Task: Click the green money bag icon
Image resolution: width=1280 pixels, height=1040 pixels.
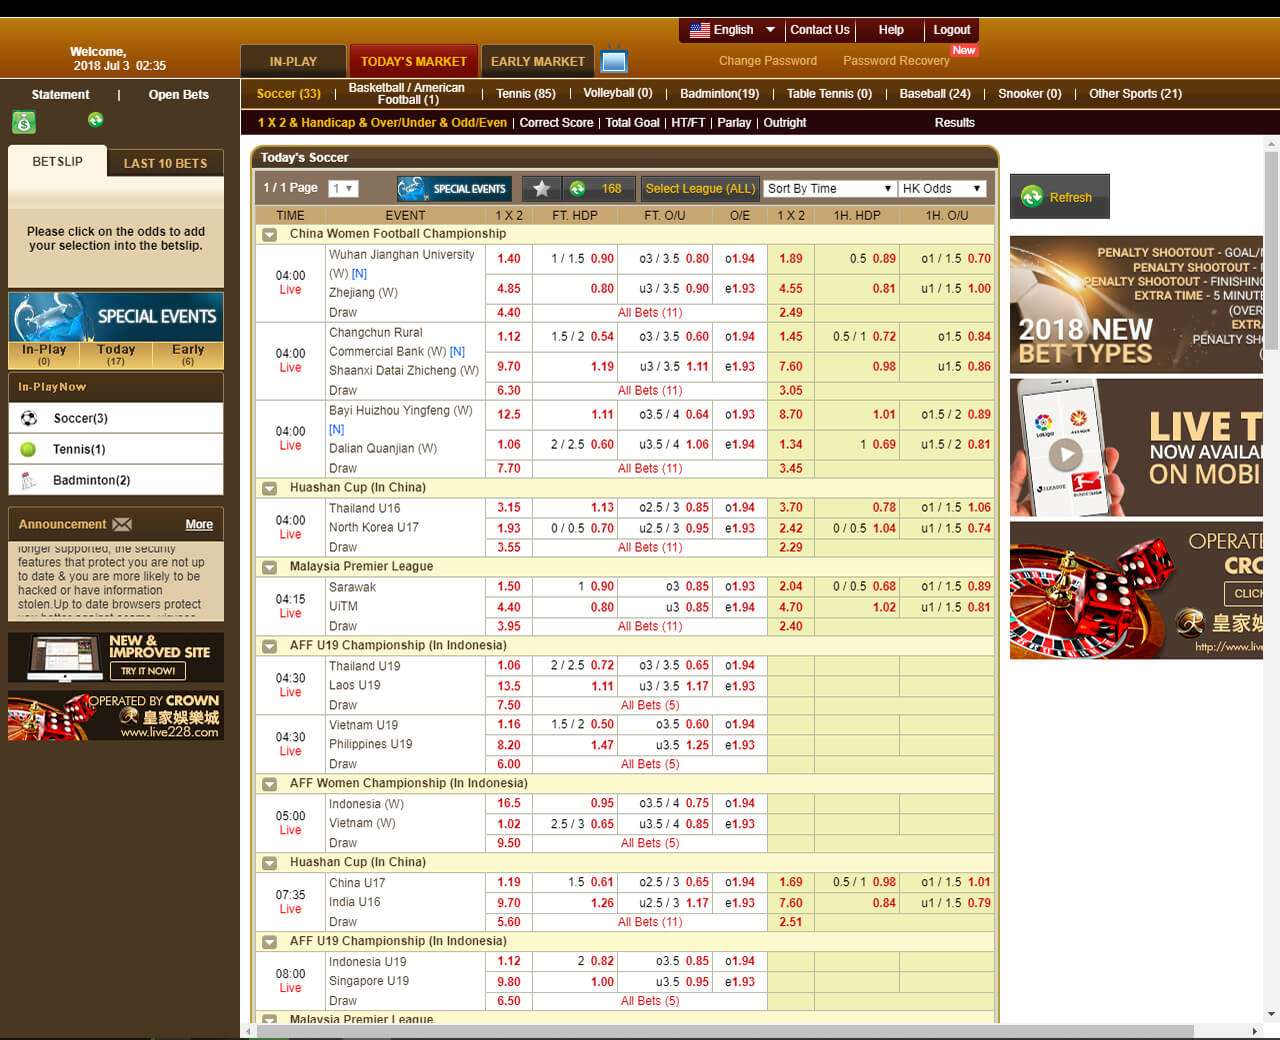Action: click(x=24, y=122)
